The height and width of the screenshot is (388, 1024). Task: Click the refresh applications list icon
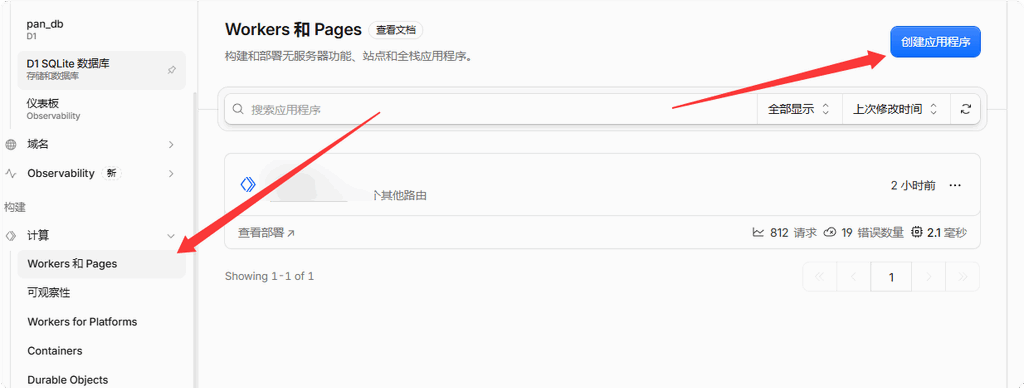coord(965,109)
